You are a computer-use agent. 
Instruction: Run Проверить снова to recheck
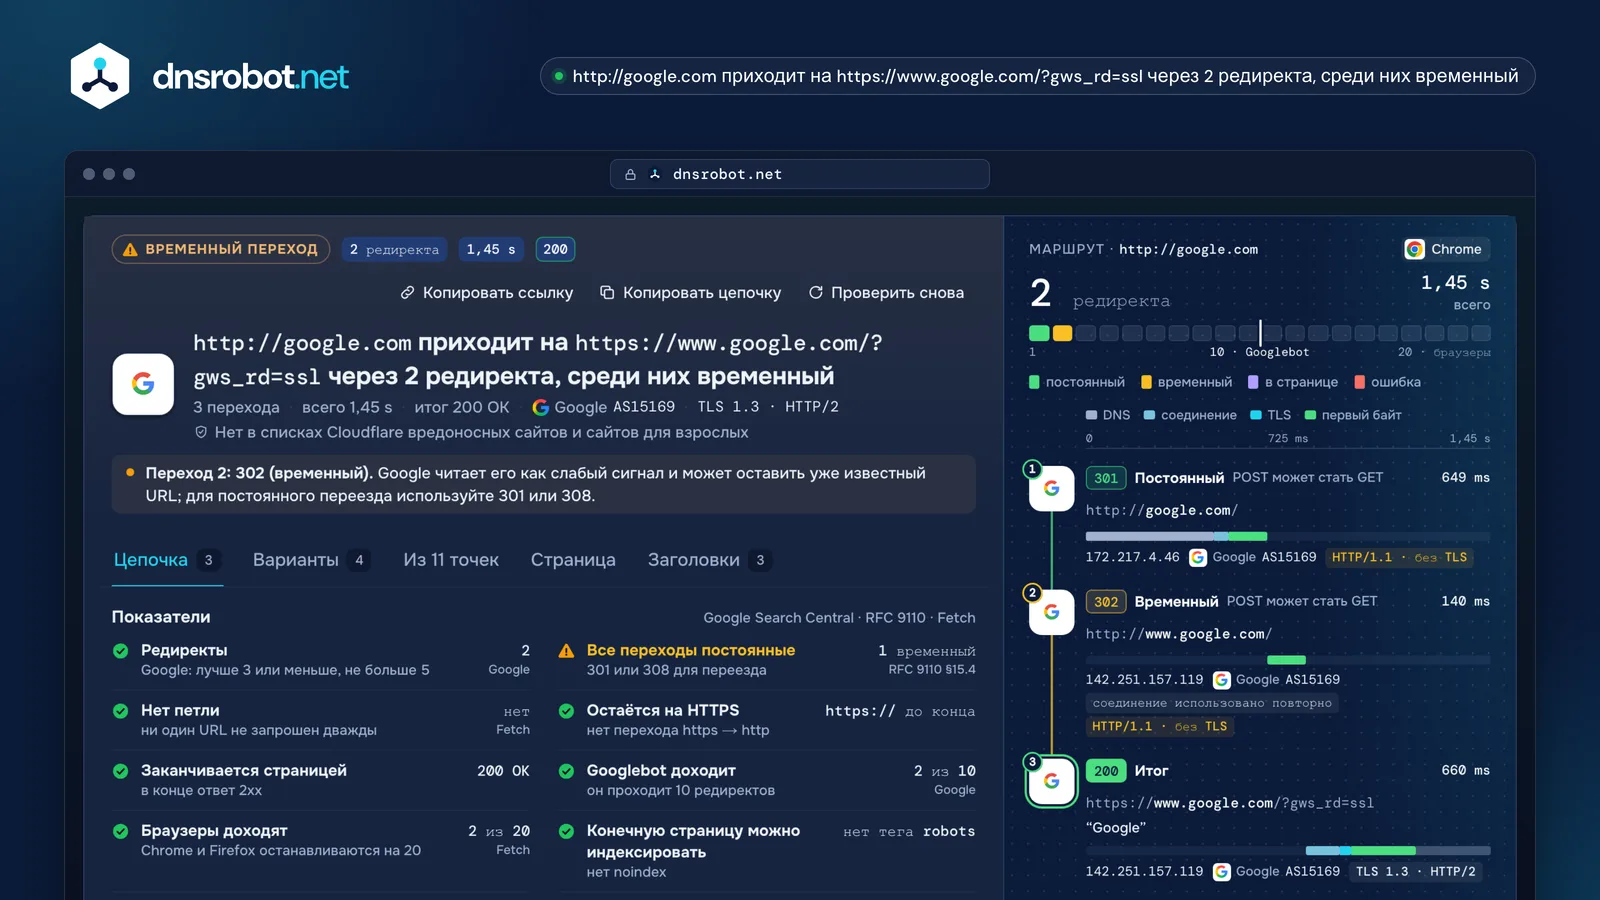coord(886,293)
